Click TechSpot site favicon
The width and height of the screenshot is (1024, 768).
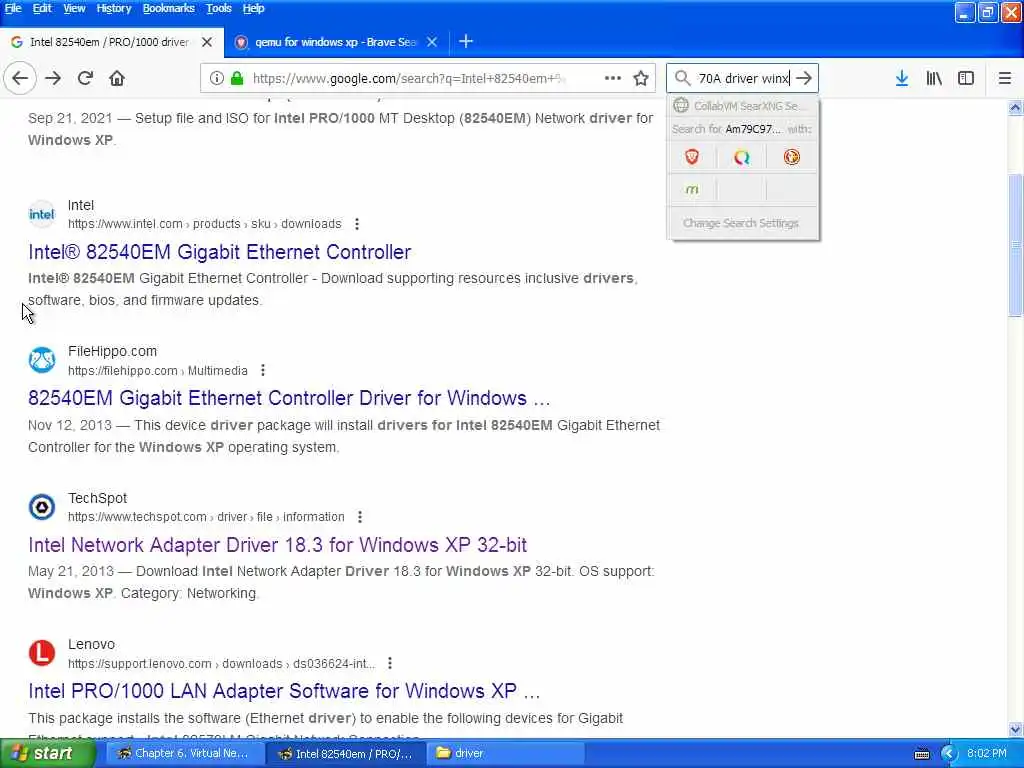[x=42, y=507]
